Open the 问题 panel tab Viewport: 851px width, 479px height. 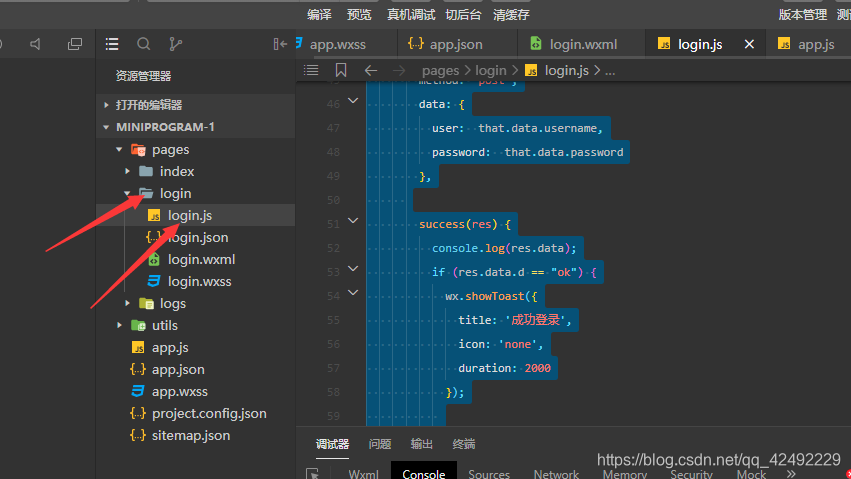[379, 444]
